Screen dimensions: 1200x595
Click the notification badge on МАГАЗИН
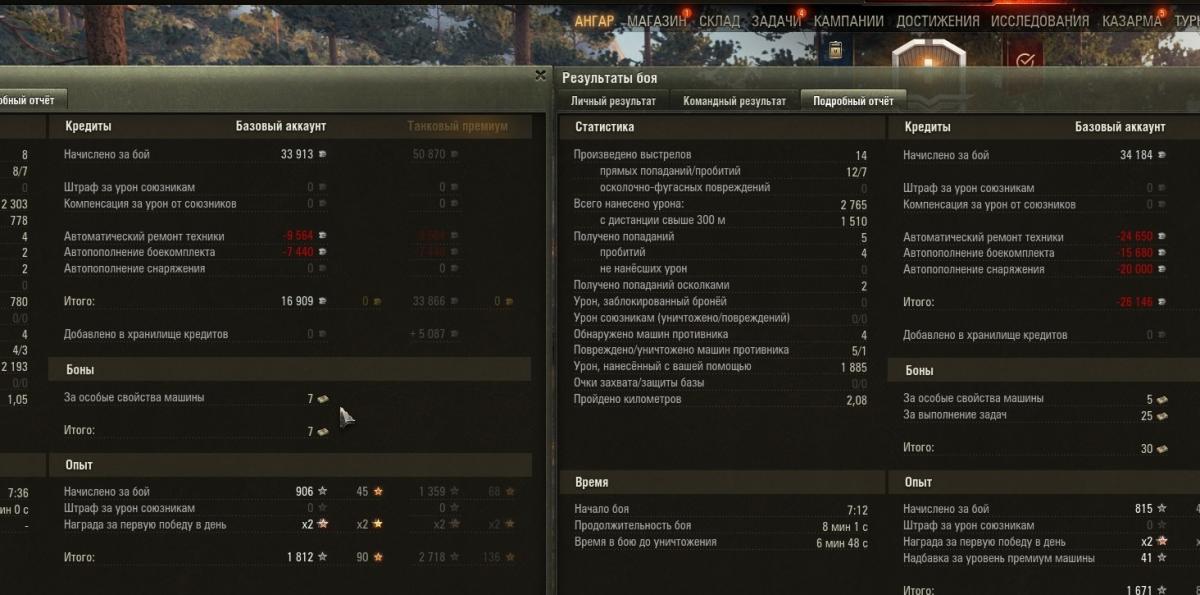pos(687,12)
